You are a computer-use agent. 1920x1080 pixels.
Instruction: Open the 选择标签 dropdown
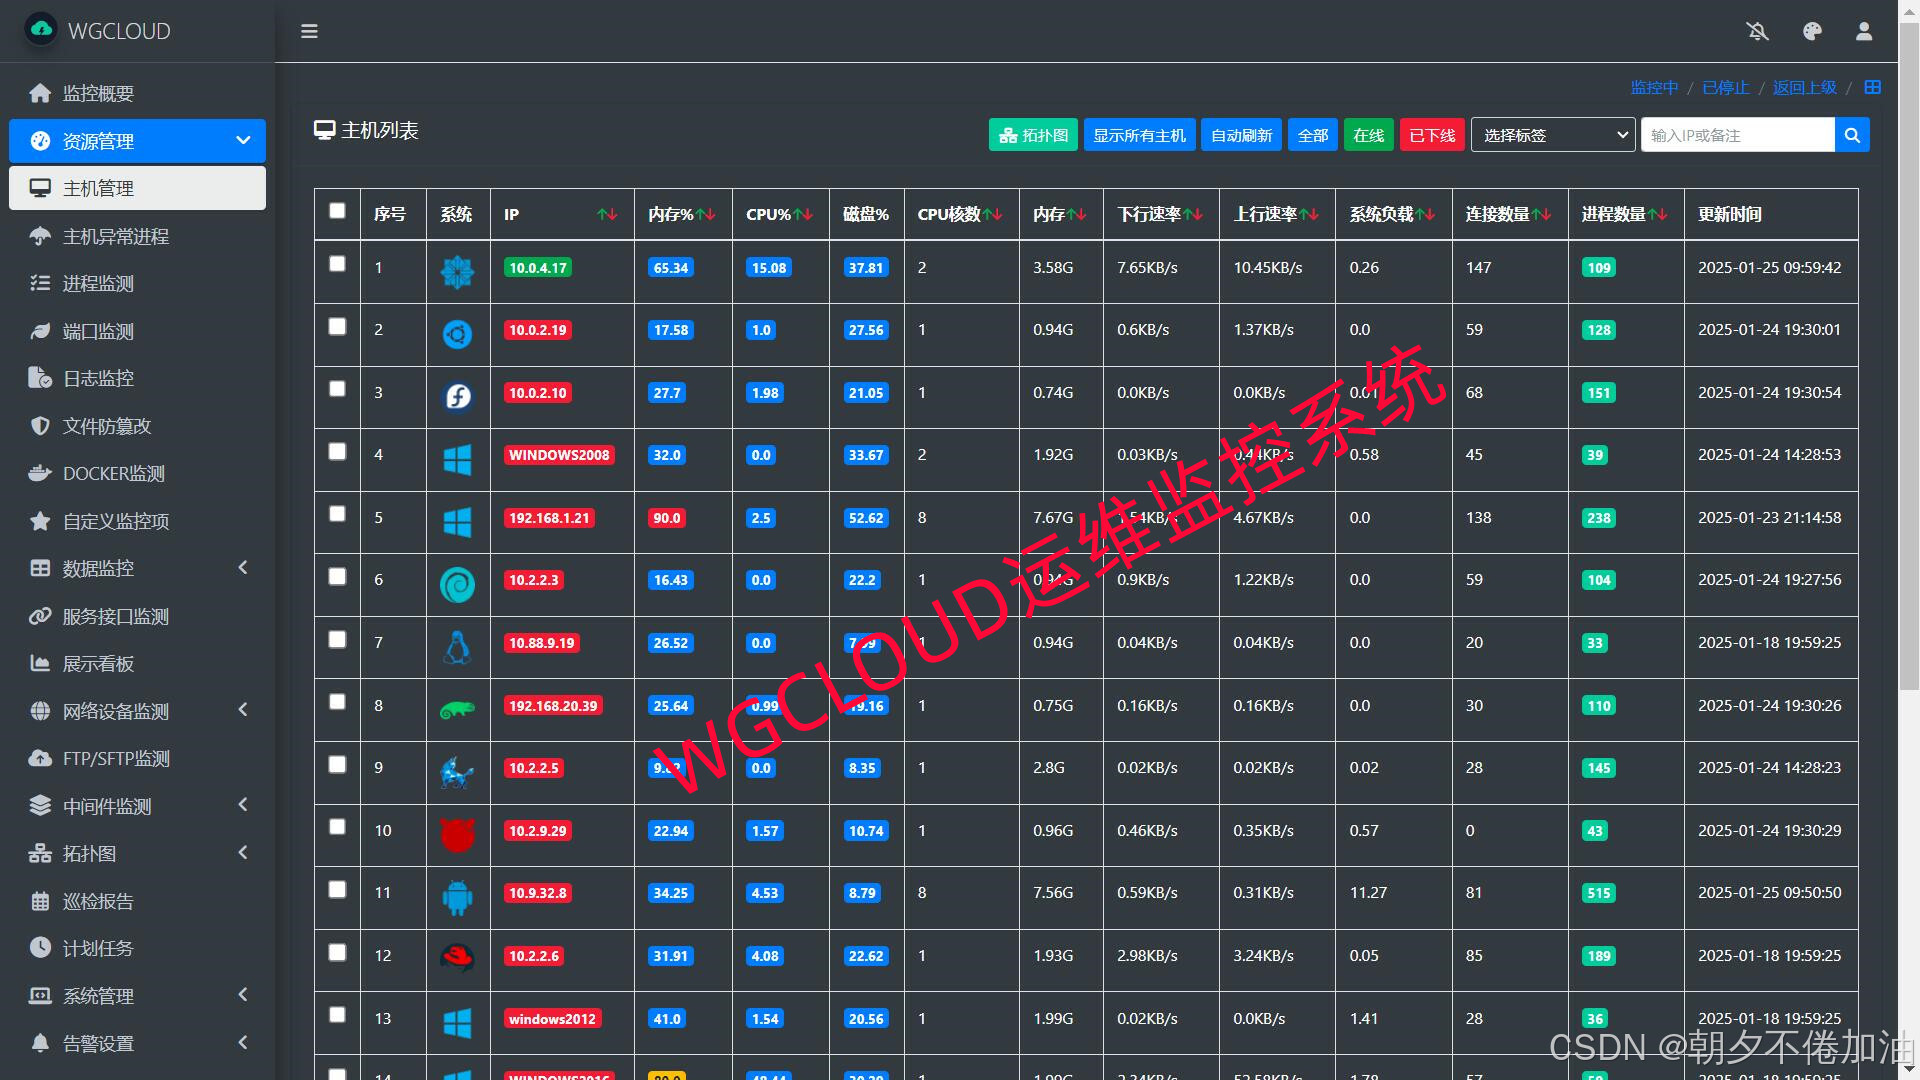(1552, 135)
